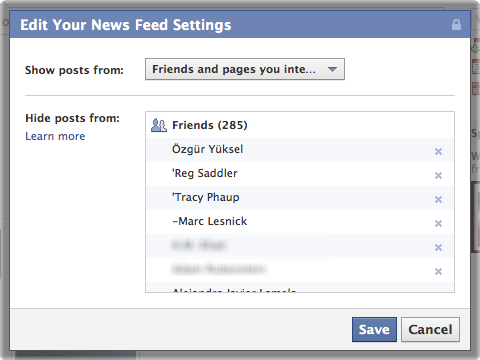
Task: Select the -Marc Lesnick name row
Action: pos(300,222)
